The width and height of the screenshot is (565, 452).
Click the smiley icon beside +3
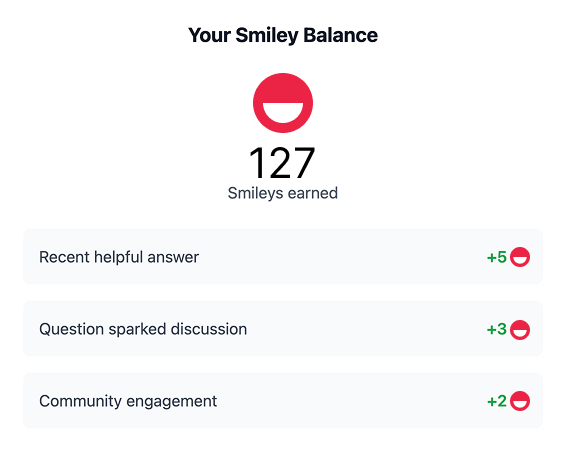(520, 329)
